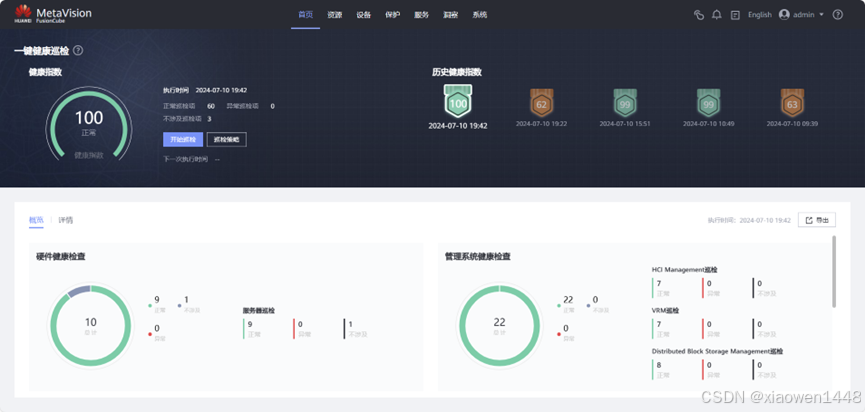Click the hardware donut chart total 10
865x412 pixels.
[90, 326]
